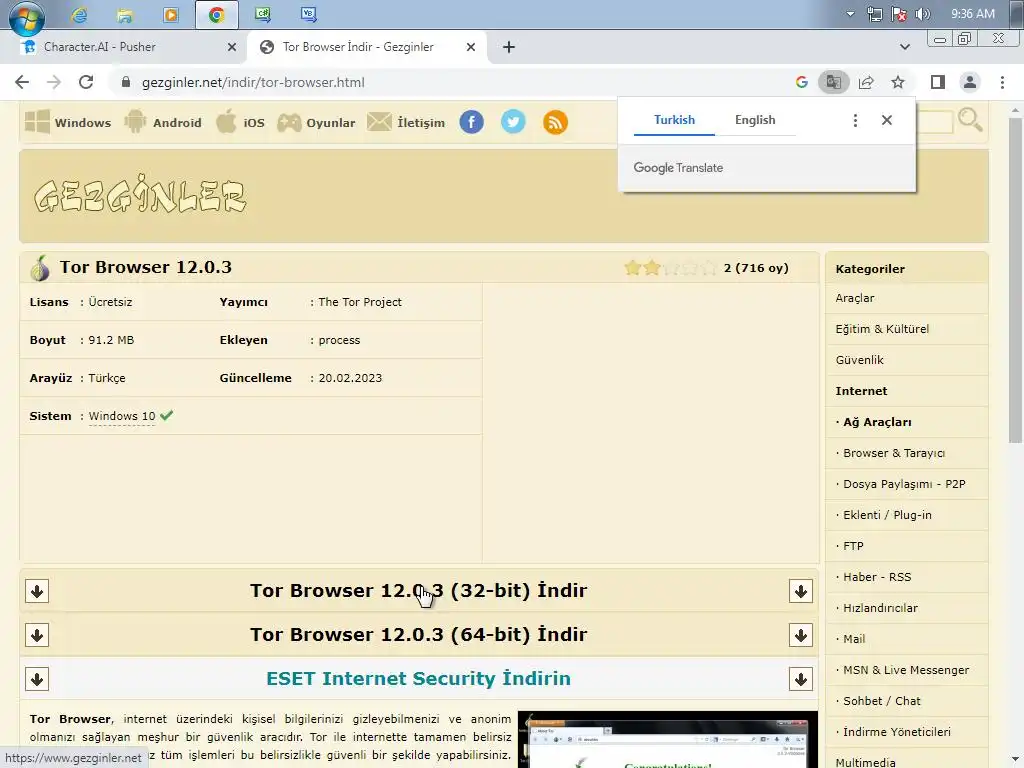Open the Chrome profile avatar

click(x=970, y=82)
